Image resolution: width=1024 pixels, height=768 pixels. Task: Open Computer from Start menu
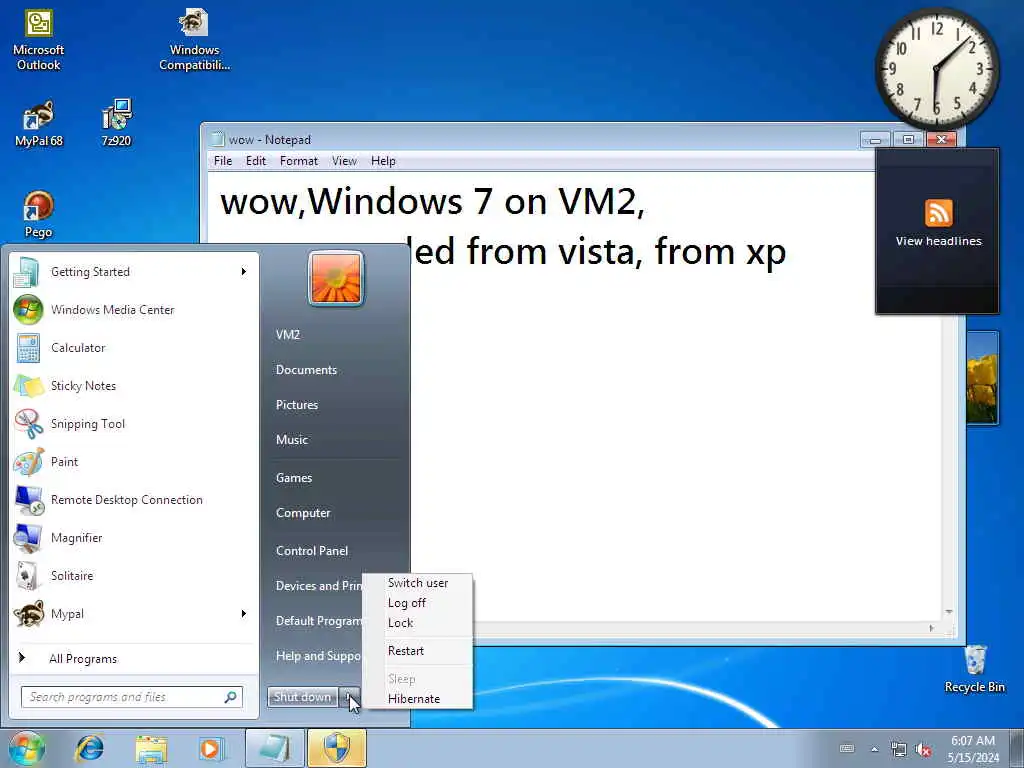point(302,513)
